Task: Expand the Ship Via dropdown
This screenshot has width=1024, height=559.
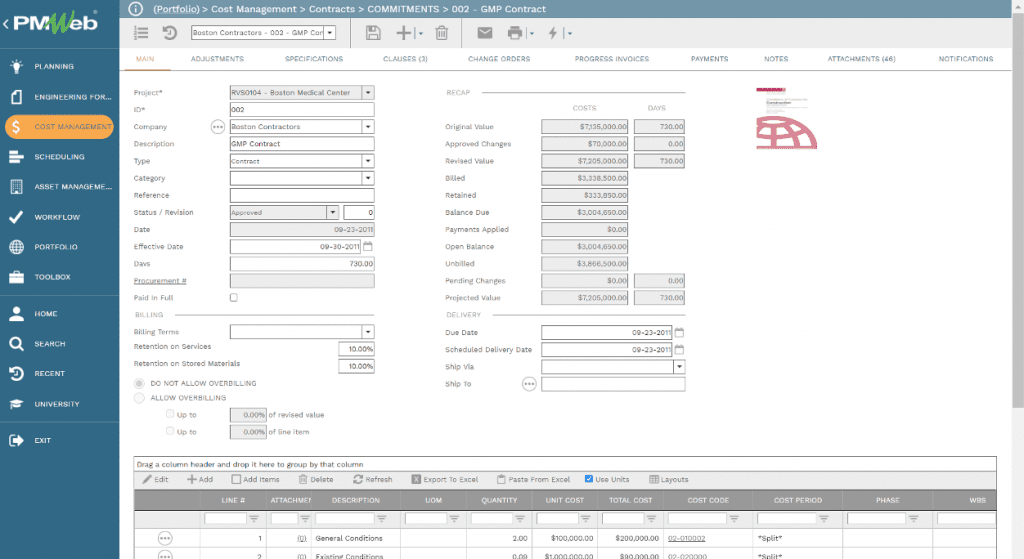Action: pos(679,366)
